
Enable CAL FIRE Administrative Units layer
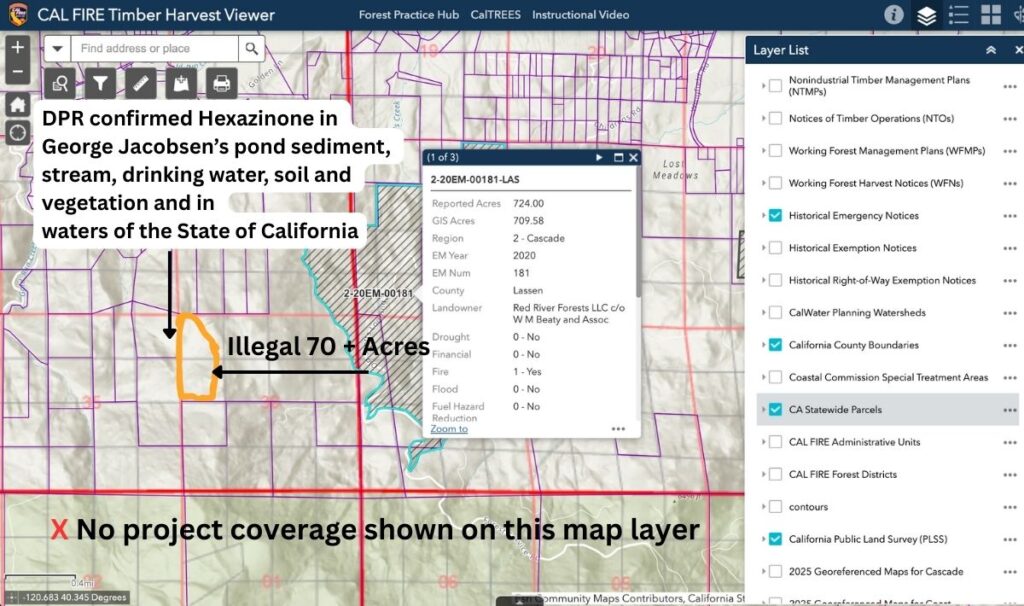coord(775,442)
